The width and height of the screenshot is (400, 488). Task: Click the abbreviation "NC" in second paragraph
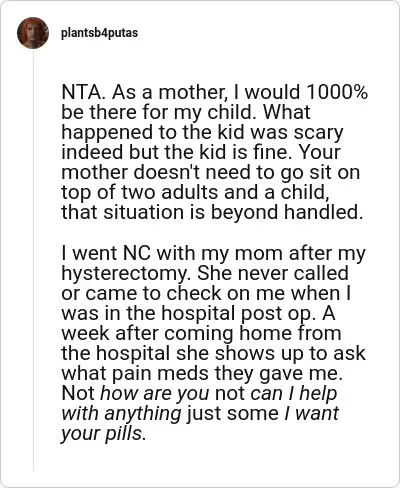[x=137, y=253]
